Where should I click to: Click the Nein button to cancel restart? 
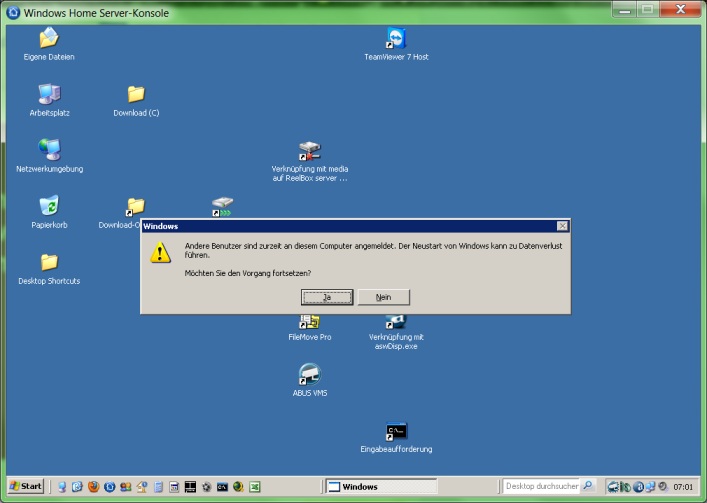click(384, 297)
